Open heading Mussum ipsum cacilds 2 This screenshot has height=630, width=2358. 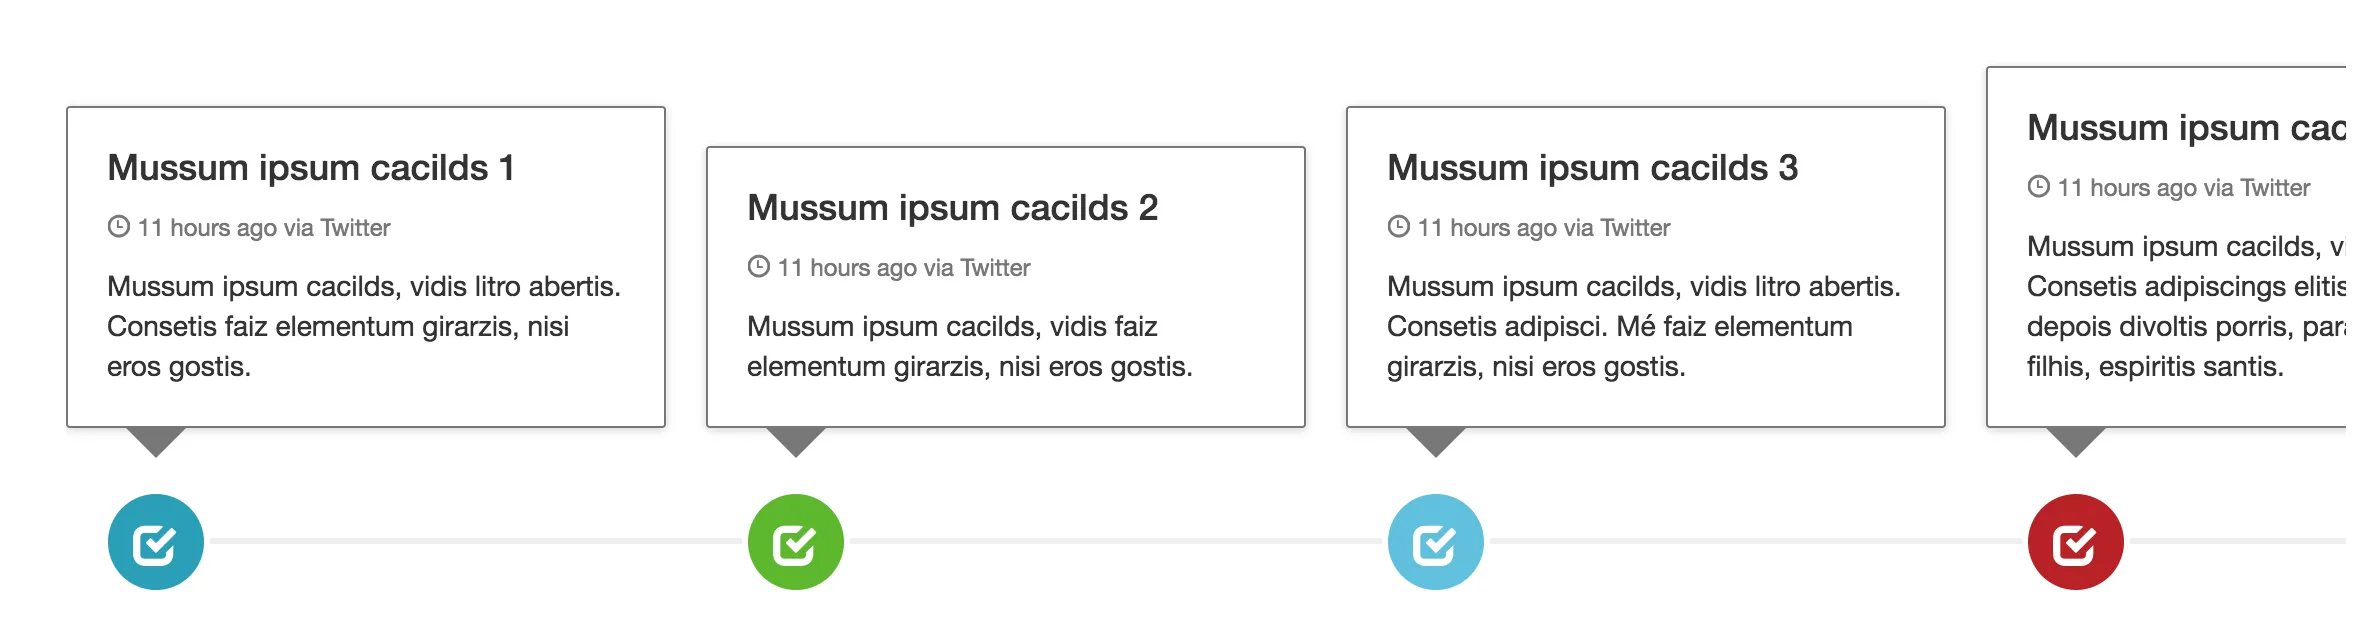(x=952, y=208)
